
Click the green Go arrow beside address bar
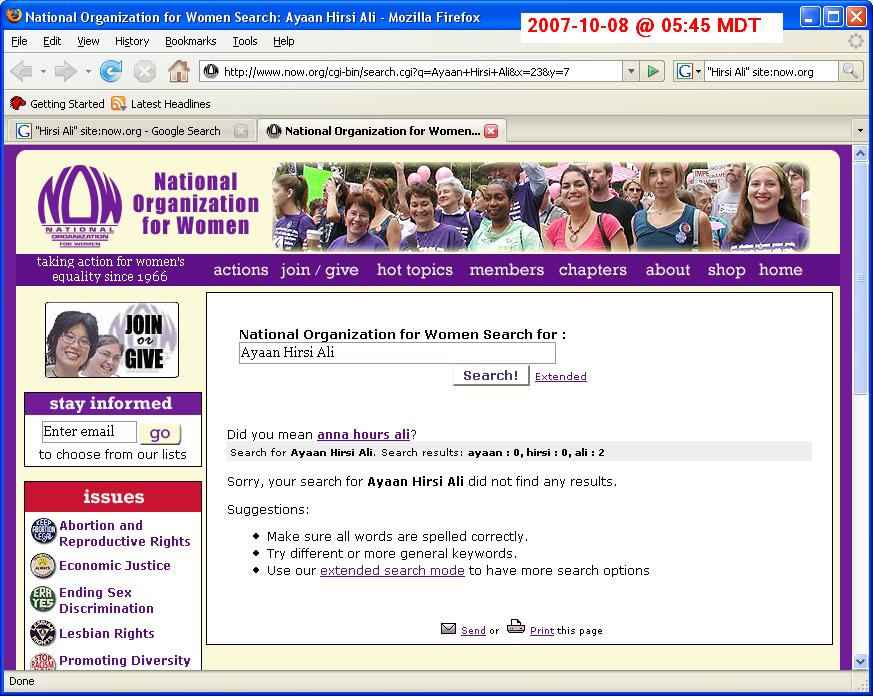tap(653, 71)
